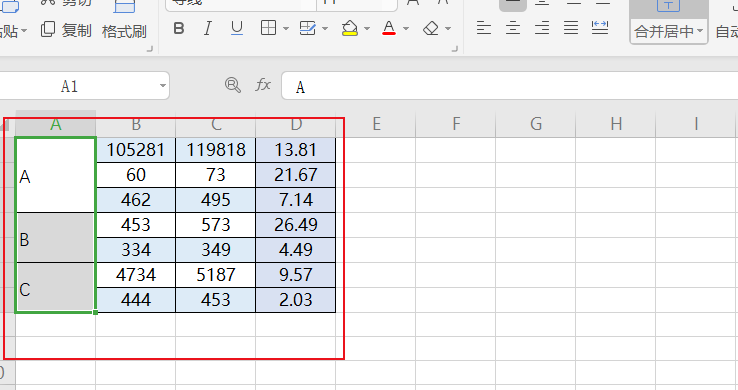Open the fill color dropdown arrow
Screen dimensions: 738x390
coord(367,29)
